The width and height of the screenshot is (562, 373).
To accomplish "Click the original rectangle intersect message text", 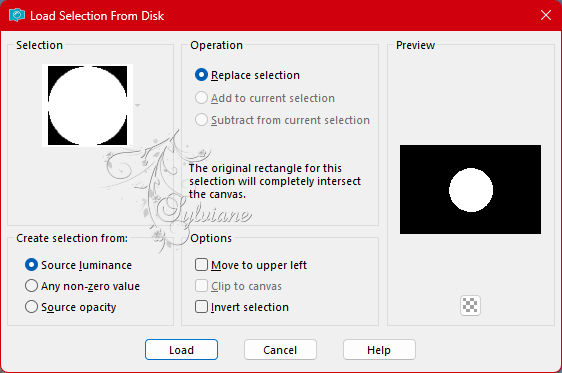I will pyautogui.click(x=275, y=181).
